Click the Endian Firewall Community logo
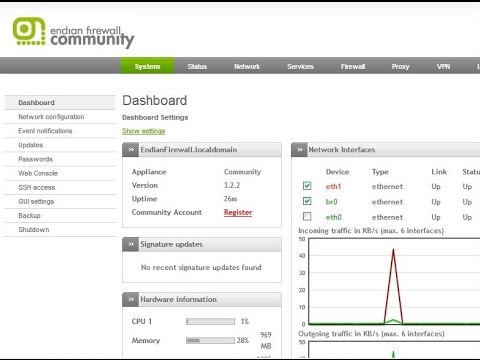Screen dimensions: 480x360 click(x=73, y=32)
